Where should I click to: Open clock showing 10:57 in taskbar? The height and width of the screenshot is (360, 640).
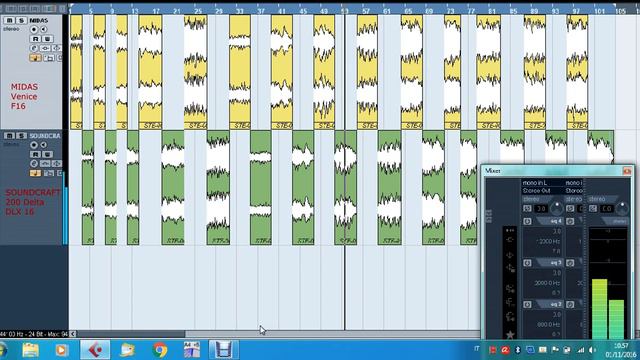click(620, 350)
